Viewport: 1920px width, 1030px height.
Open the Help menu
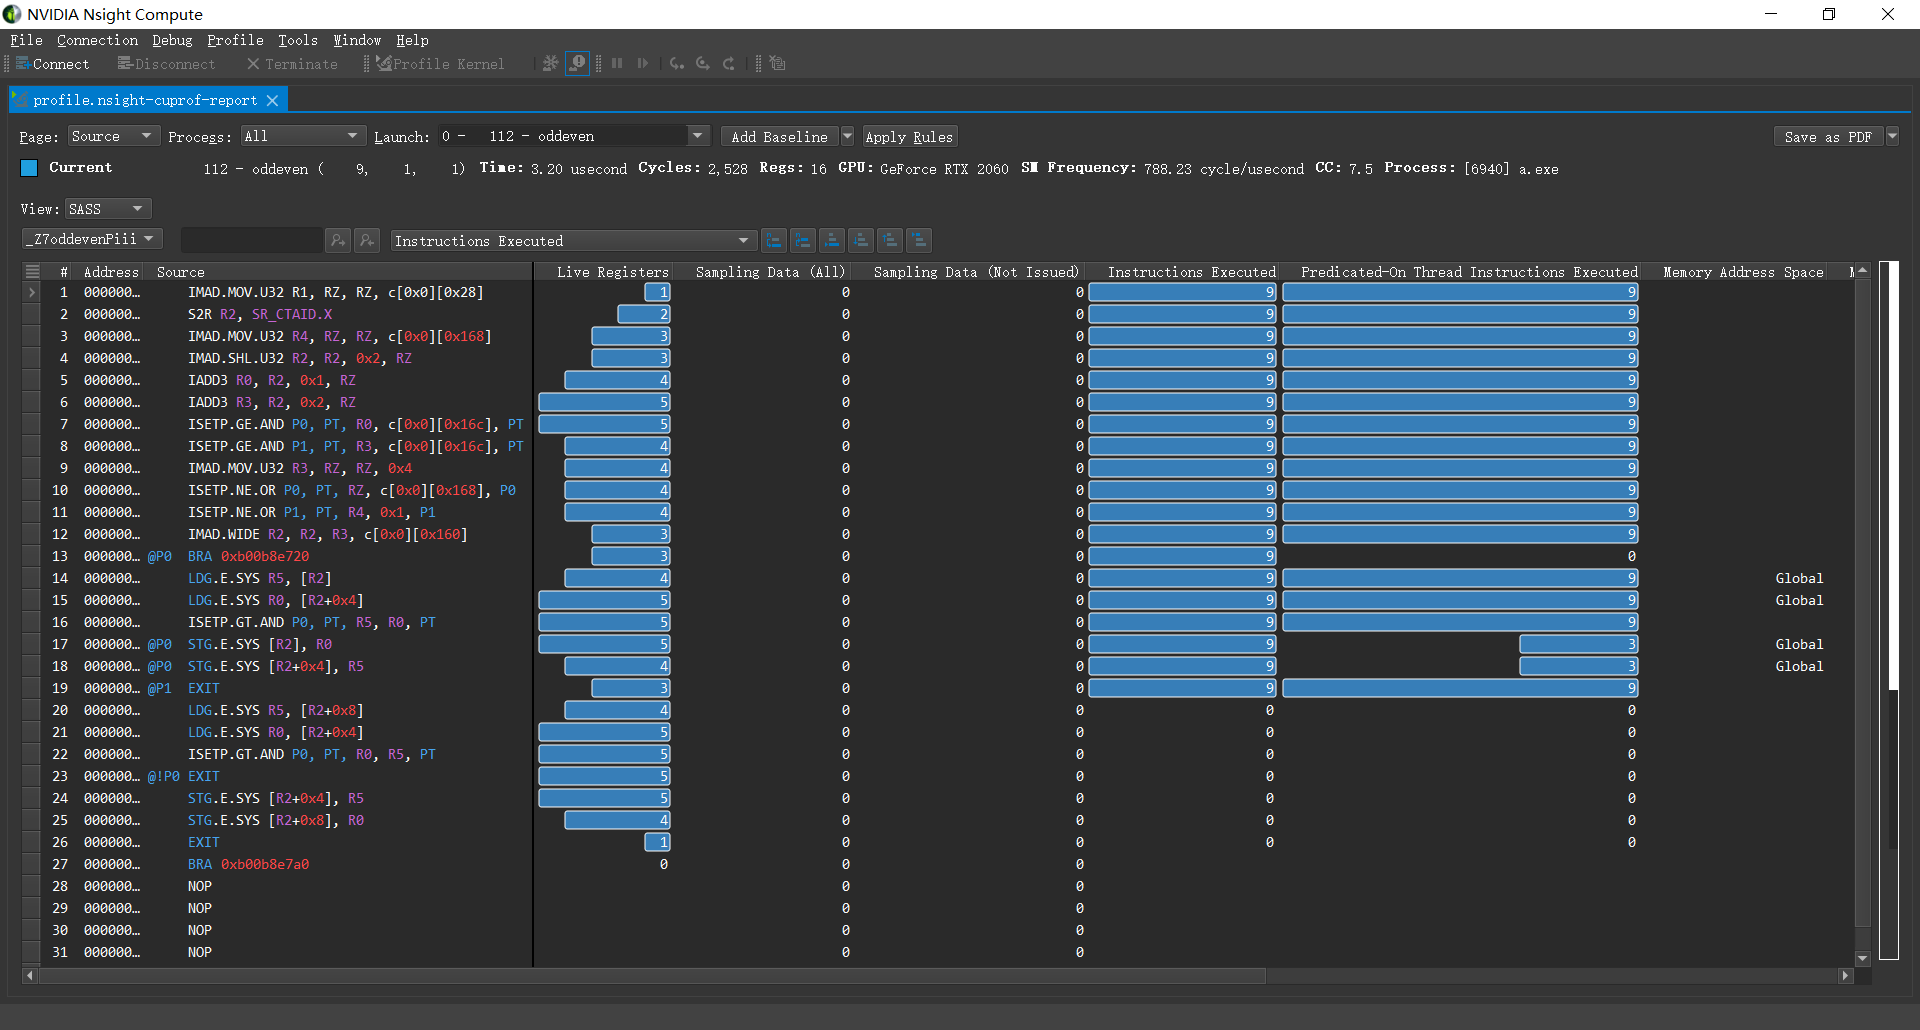412,40
